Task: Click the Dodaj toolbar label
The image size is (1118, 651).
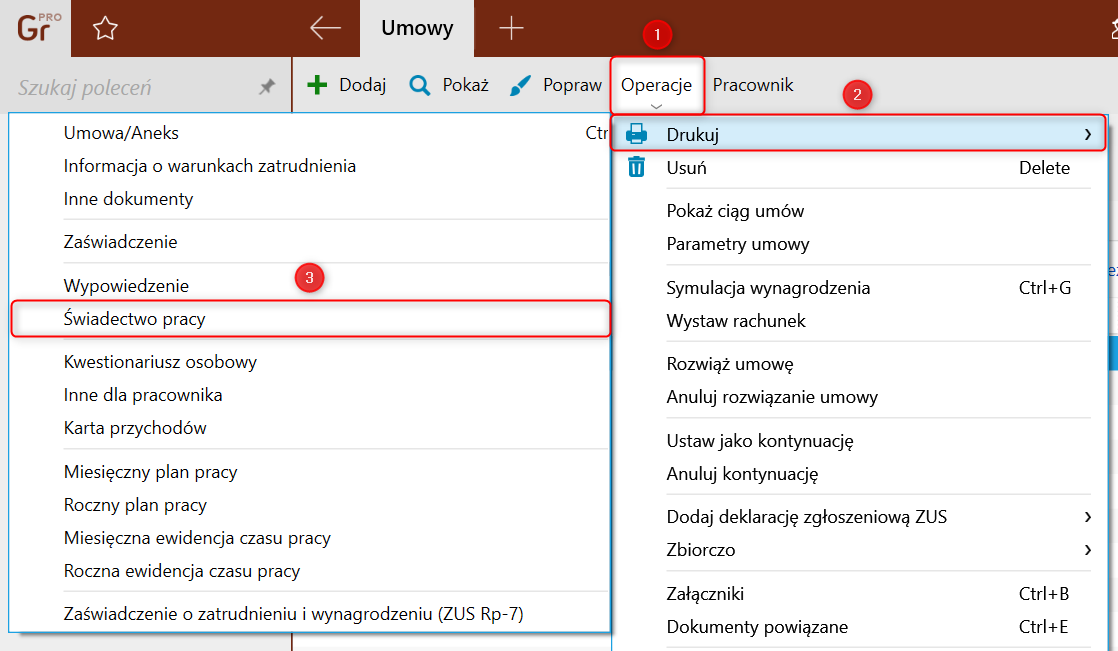Action: [x=362, y=85]
